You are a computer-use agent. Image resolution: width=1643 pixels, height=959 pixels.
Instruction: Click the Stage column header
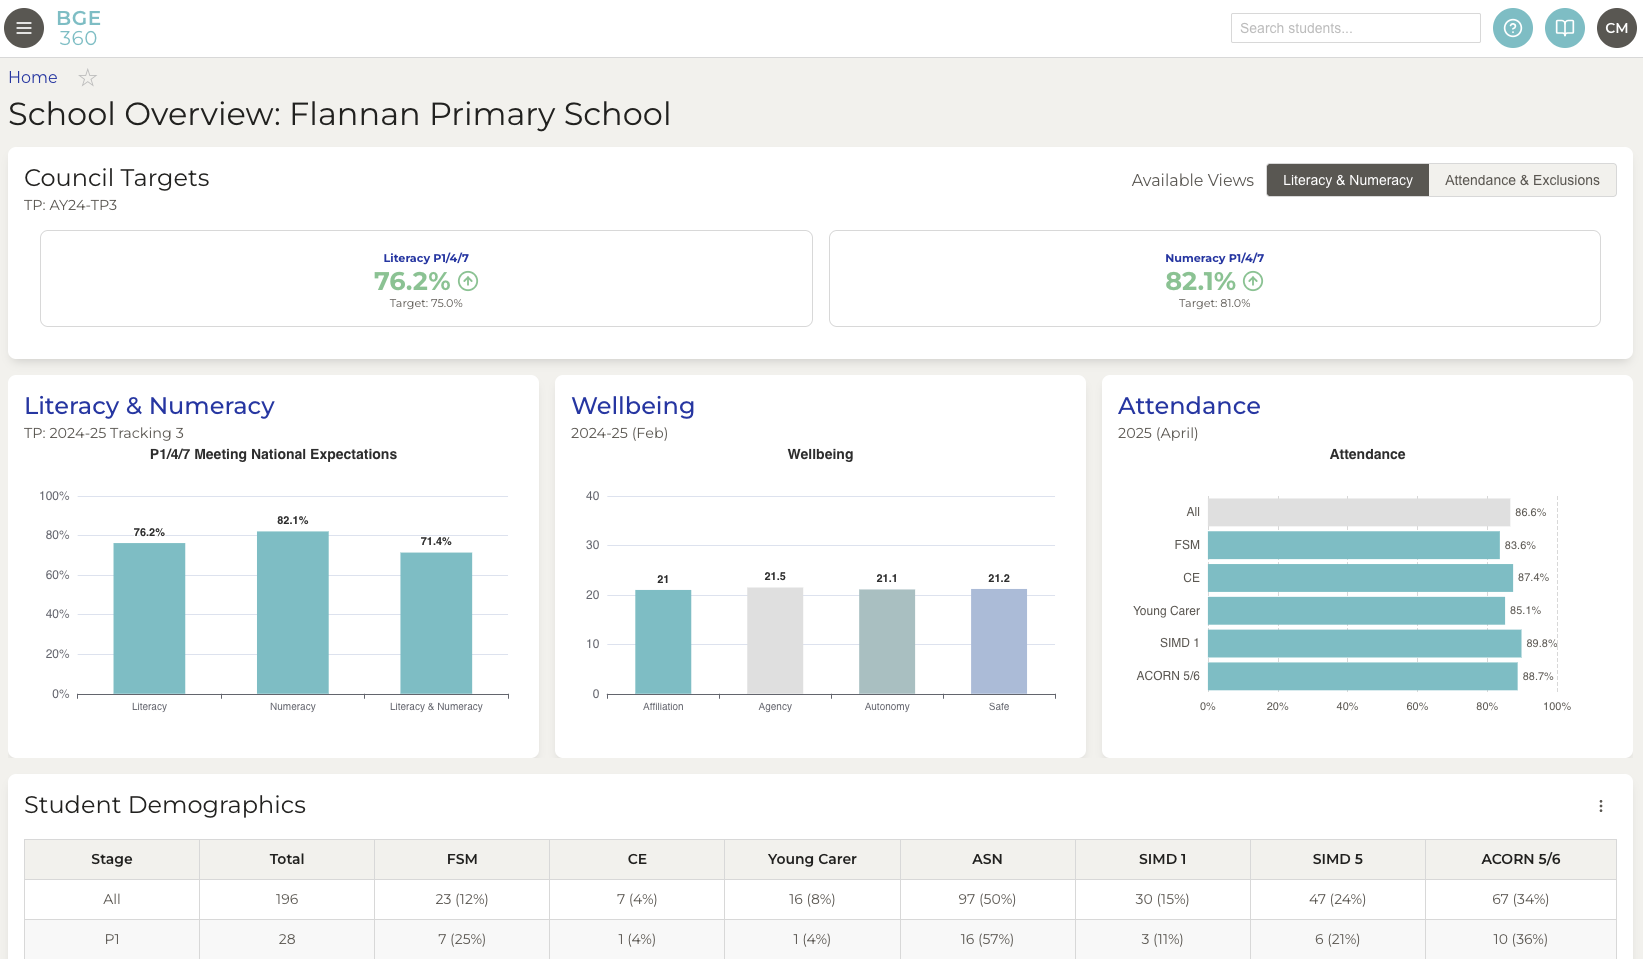pos(112,859)
